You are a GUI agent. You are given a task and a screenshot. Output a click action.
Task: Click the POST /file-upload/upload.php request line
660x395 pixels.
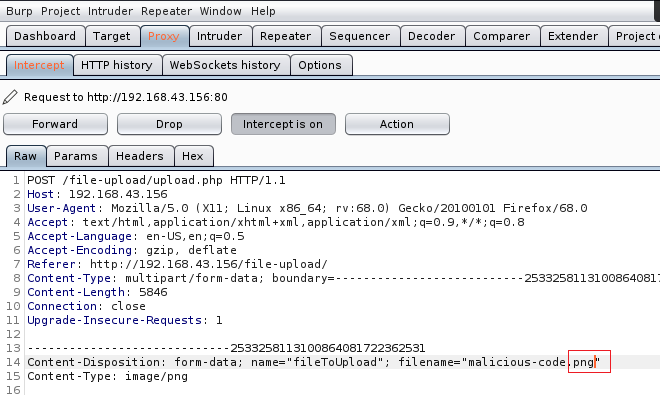pos(156,180)
